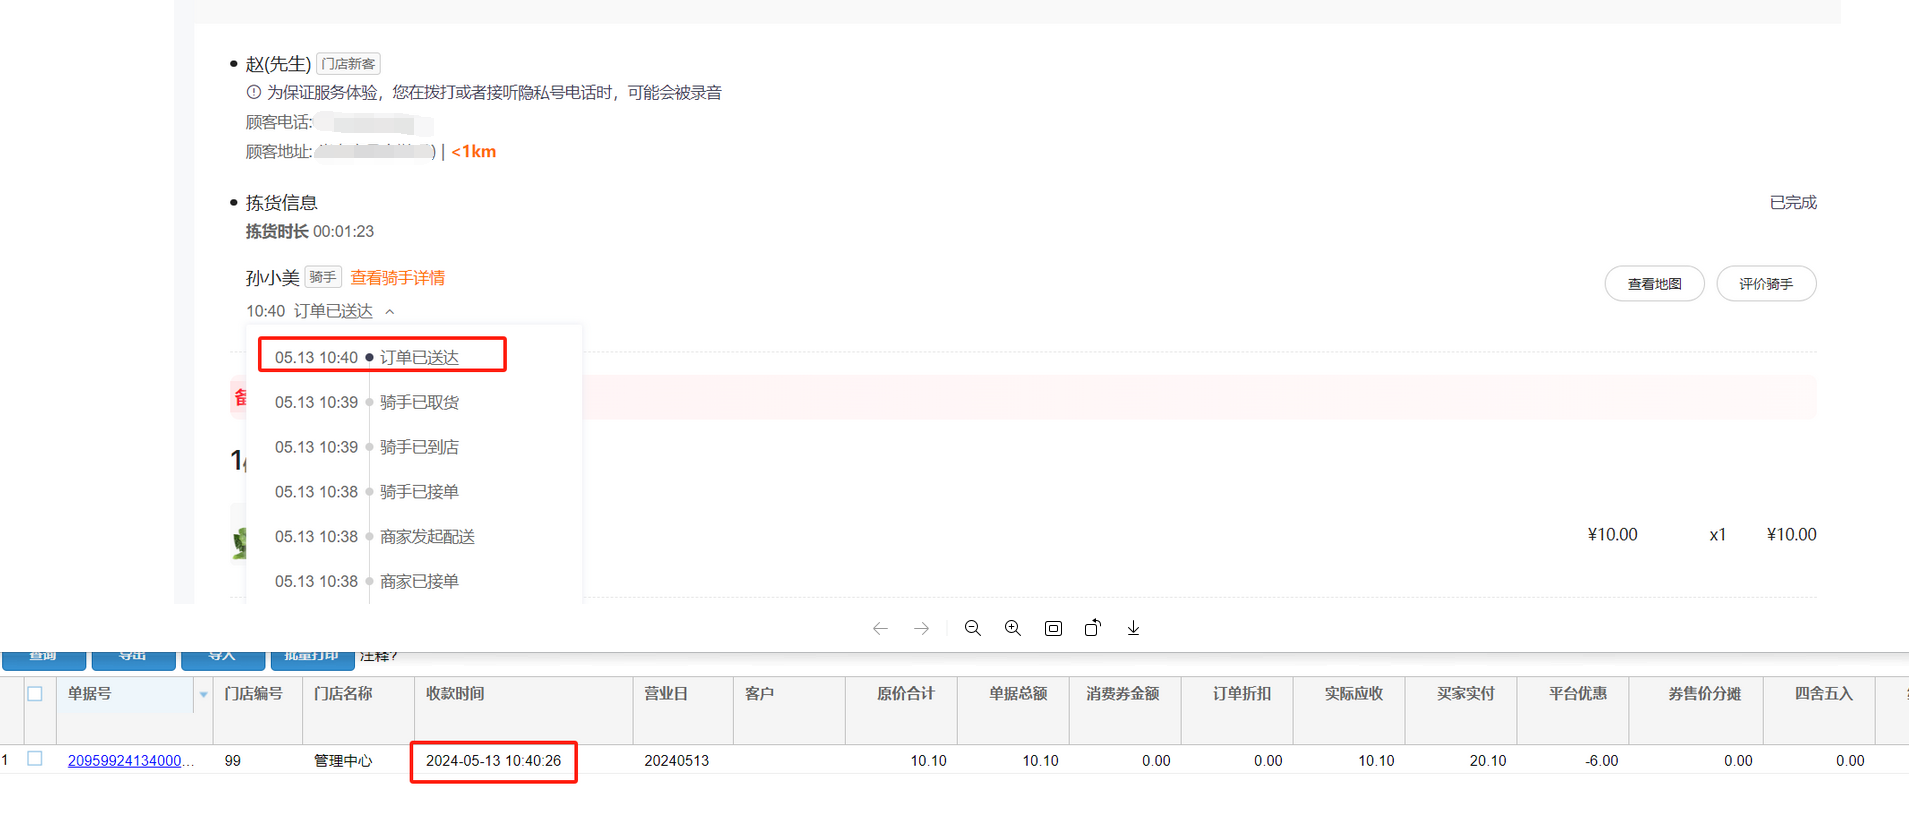Viewport: 1909px width, 821px height.
Task: Select the 管理中心 store name cell
Action: tap(343, 761)
